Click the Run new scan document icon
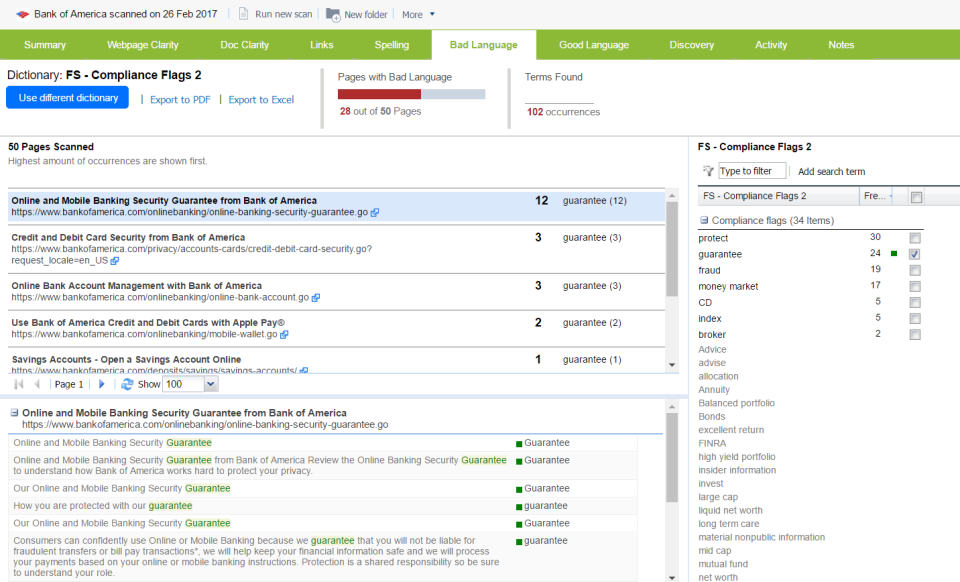The height and width of the screenshot is (582, 960). pyautogui.click(x=243, y=14)
